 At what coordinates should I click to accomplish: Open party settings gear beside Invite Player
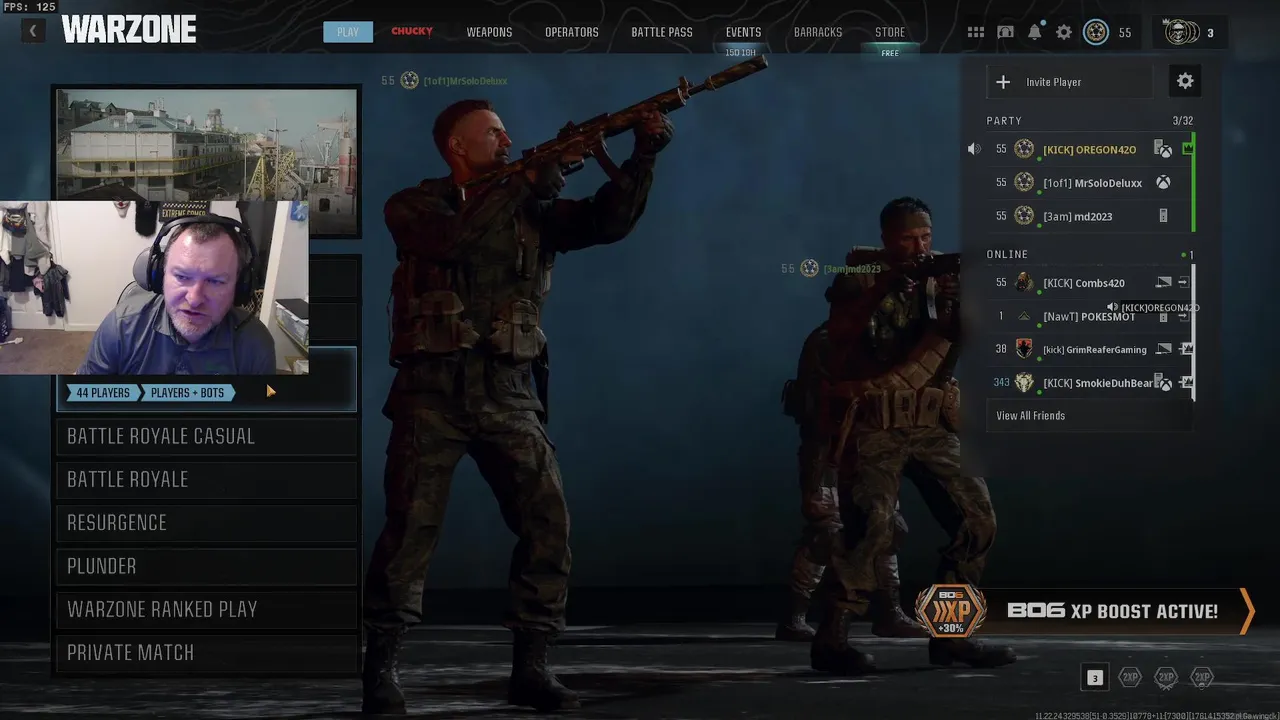coord(1185,81)
